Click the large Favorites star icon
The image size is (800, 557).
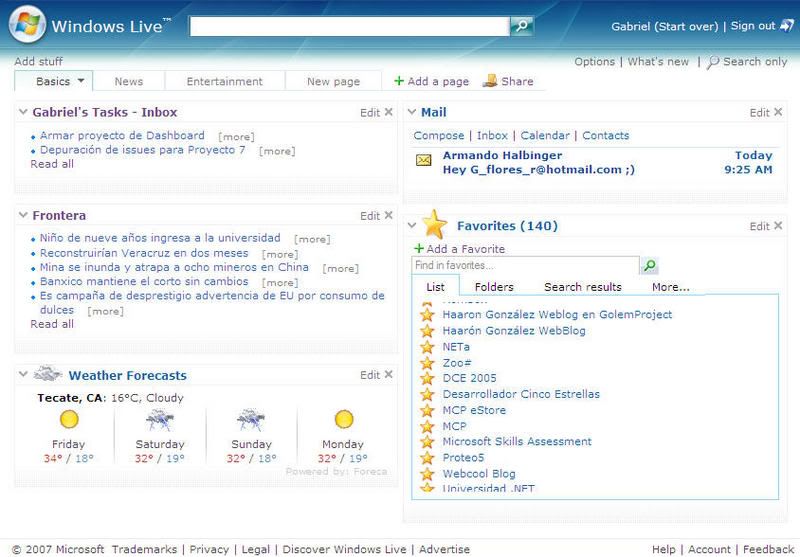coord(434,225)
